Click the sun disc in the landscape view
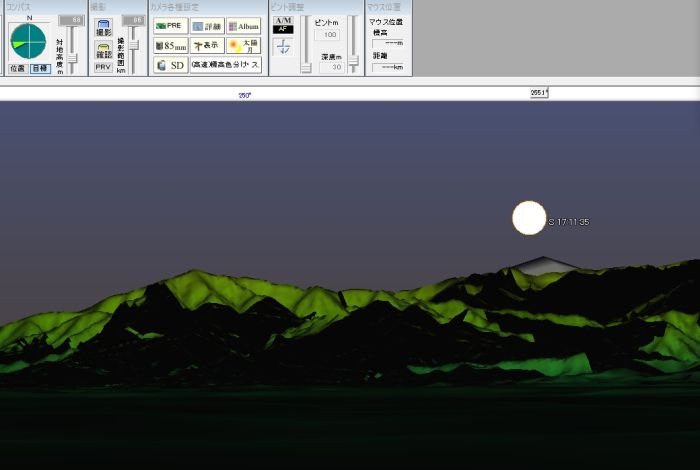 (x=529, y=218)
